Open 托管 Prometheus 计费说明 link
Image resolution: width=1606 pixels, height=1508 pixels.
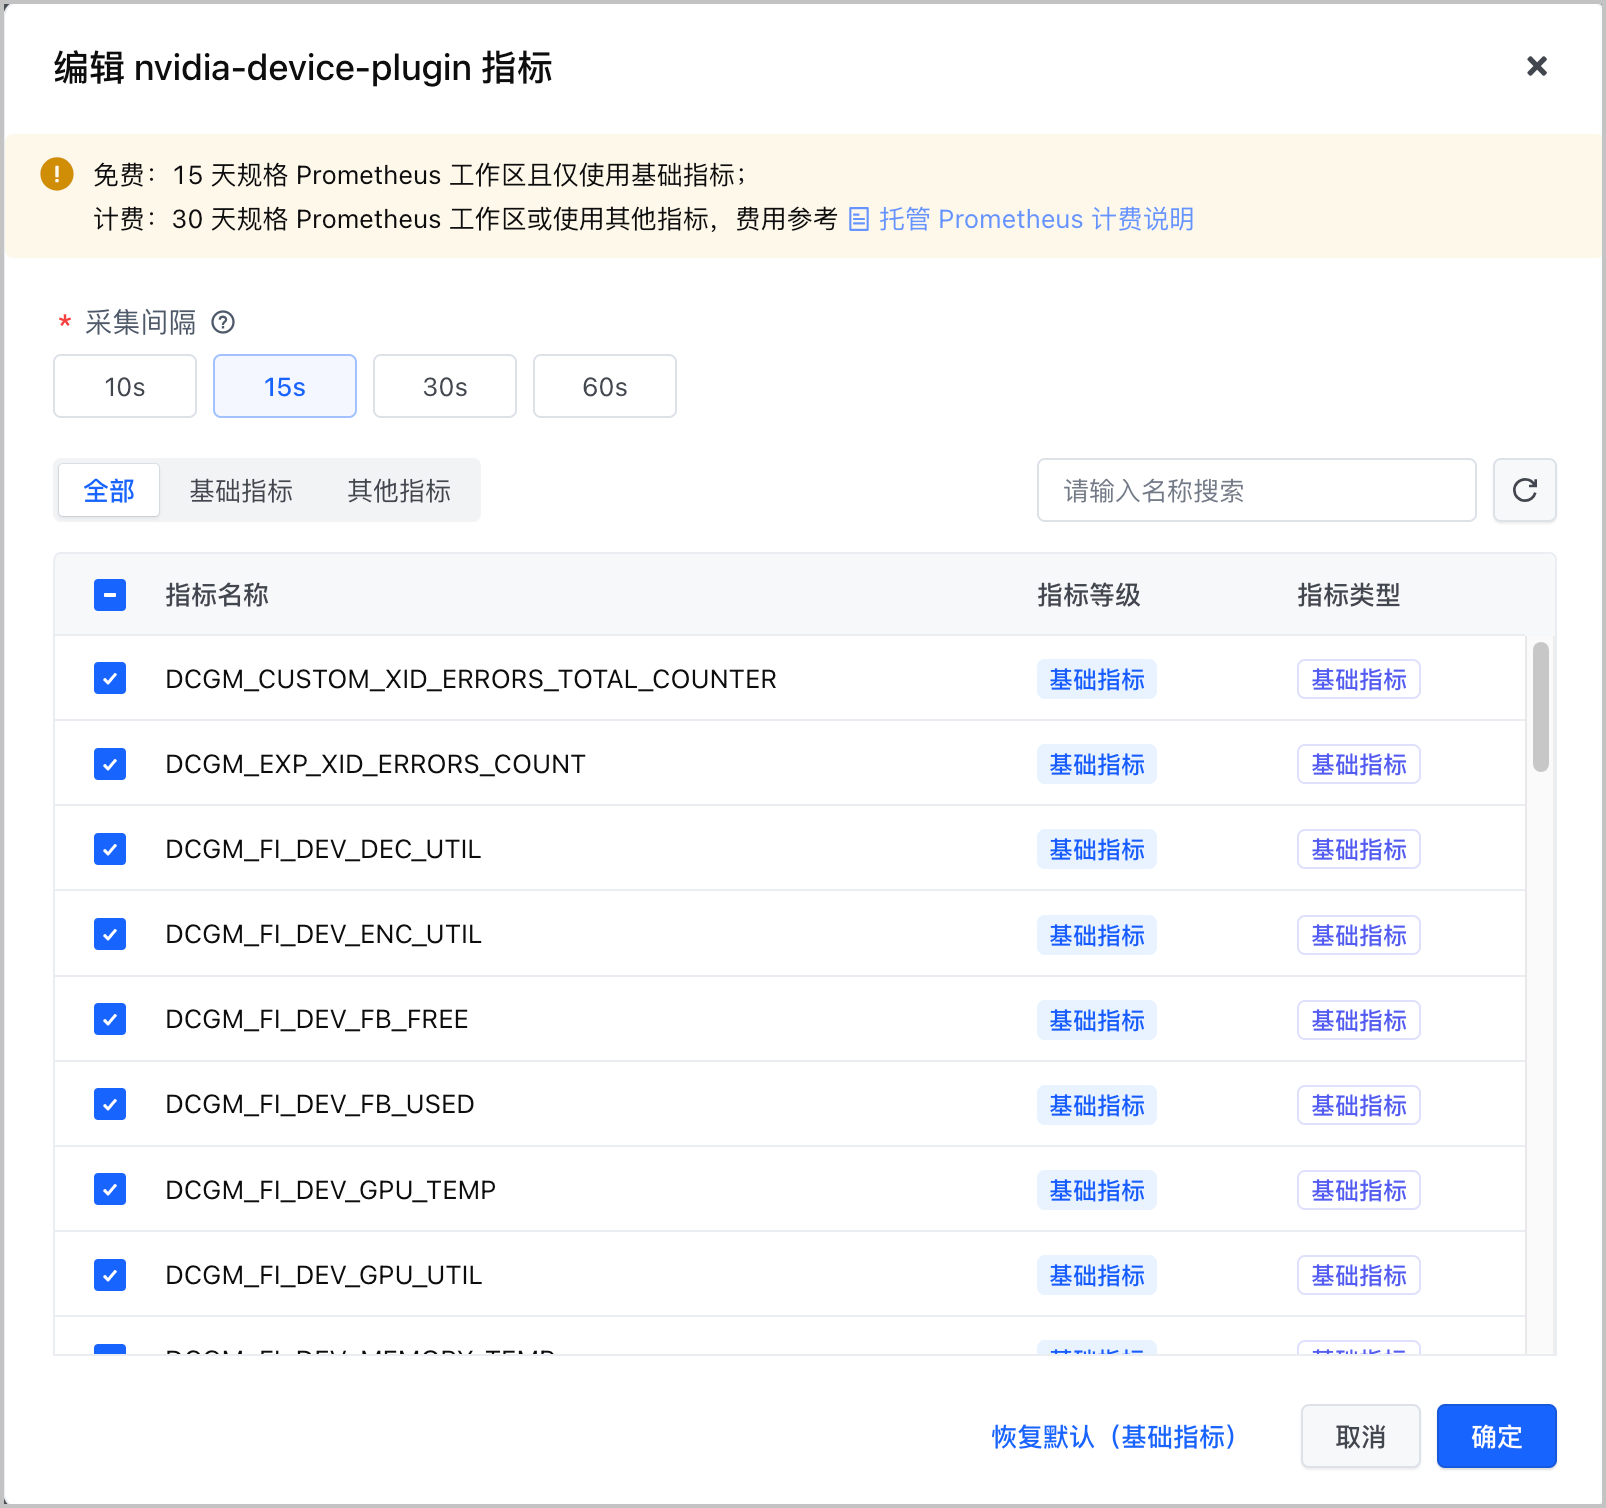point(1036,219)
